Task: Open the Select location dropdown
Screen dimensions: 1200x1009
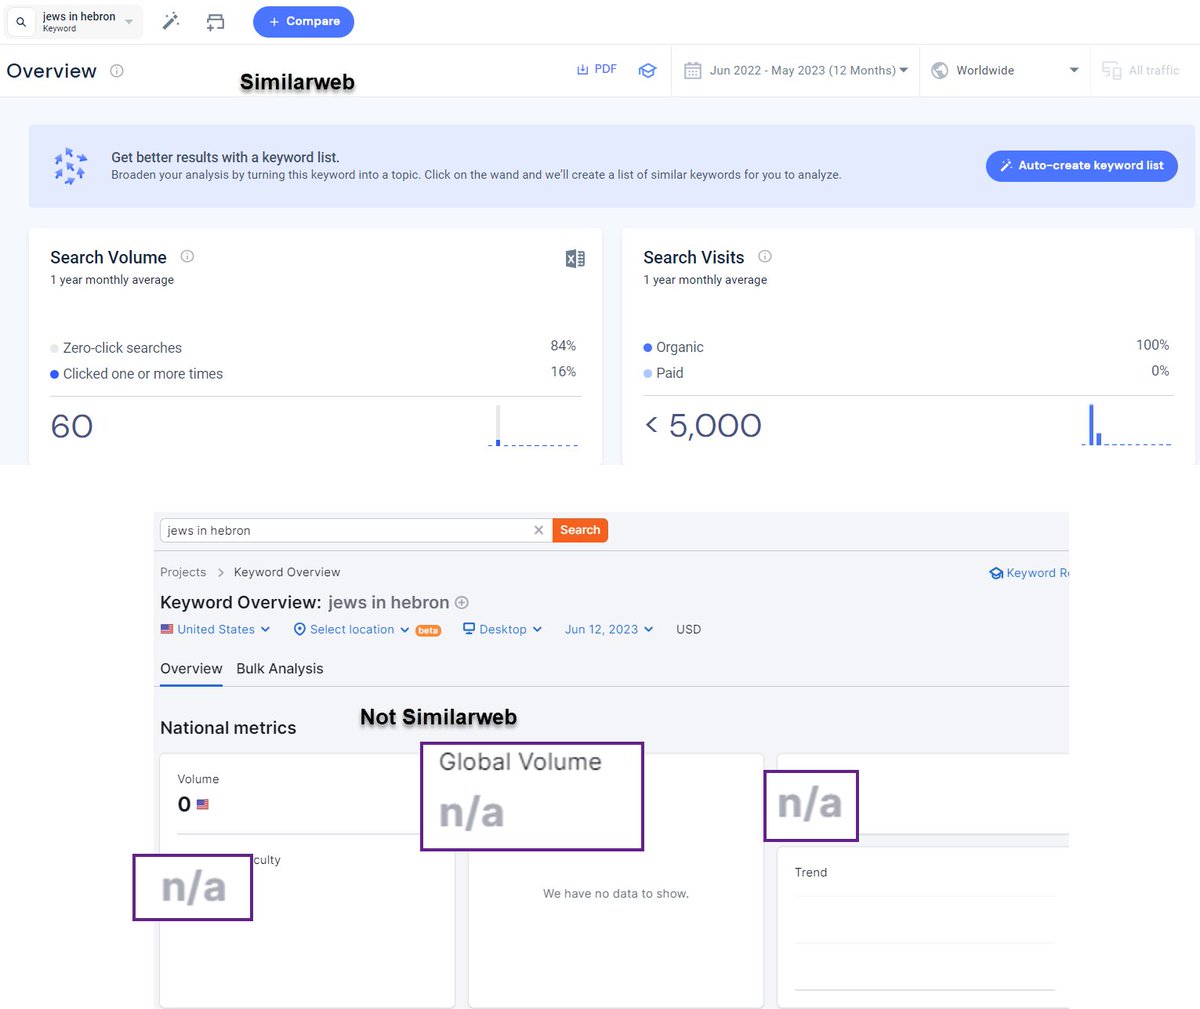Action: click(351, 629)
